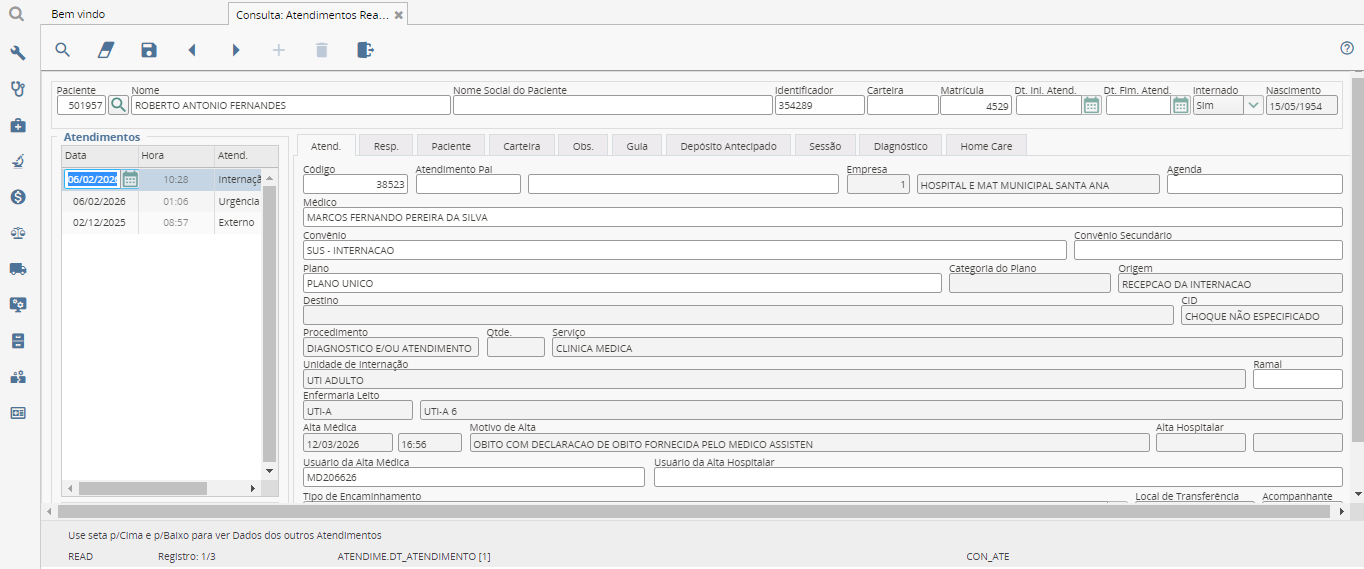Switch to the Bem vindo tab
Screen dimensions: 1364x569
coord(78,15)
